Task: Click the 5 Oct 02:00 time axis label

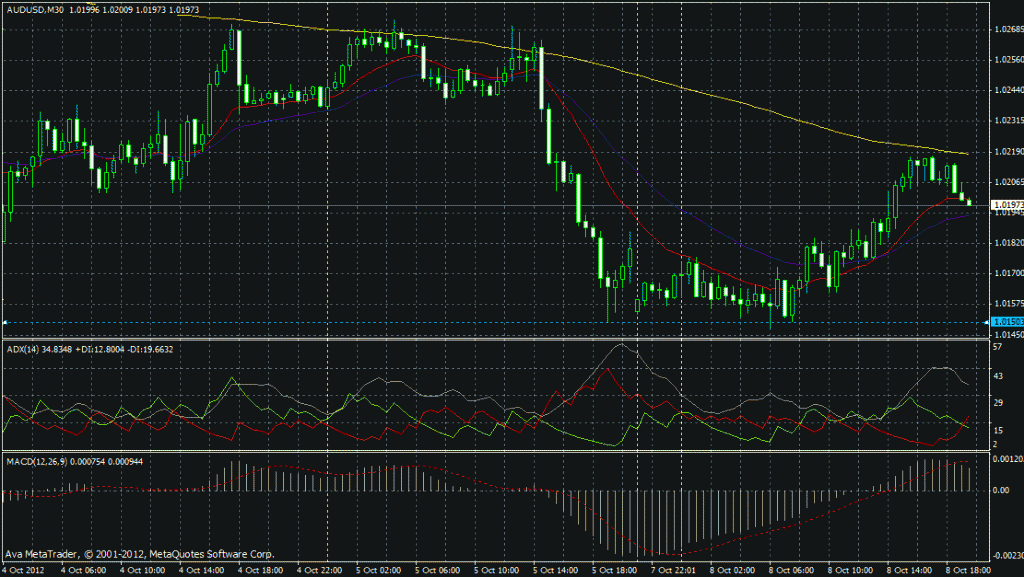Action: pos(379,570)
